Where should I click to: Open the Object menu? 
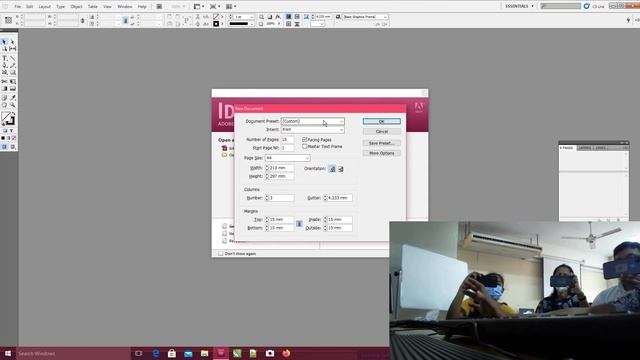(76, 7)
